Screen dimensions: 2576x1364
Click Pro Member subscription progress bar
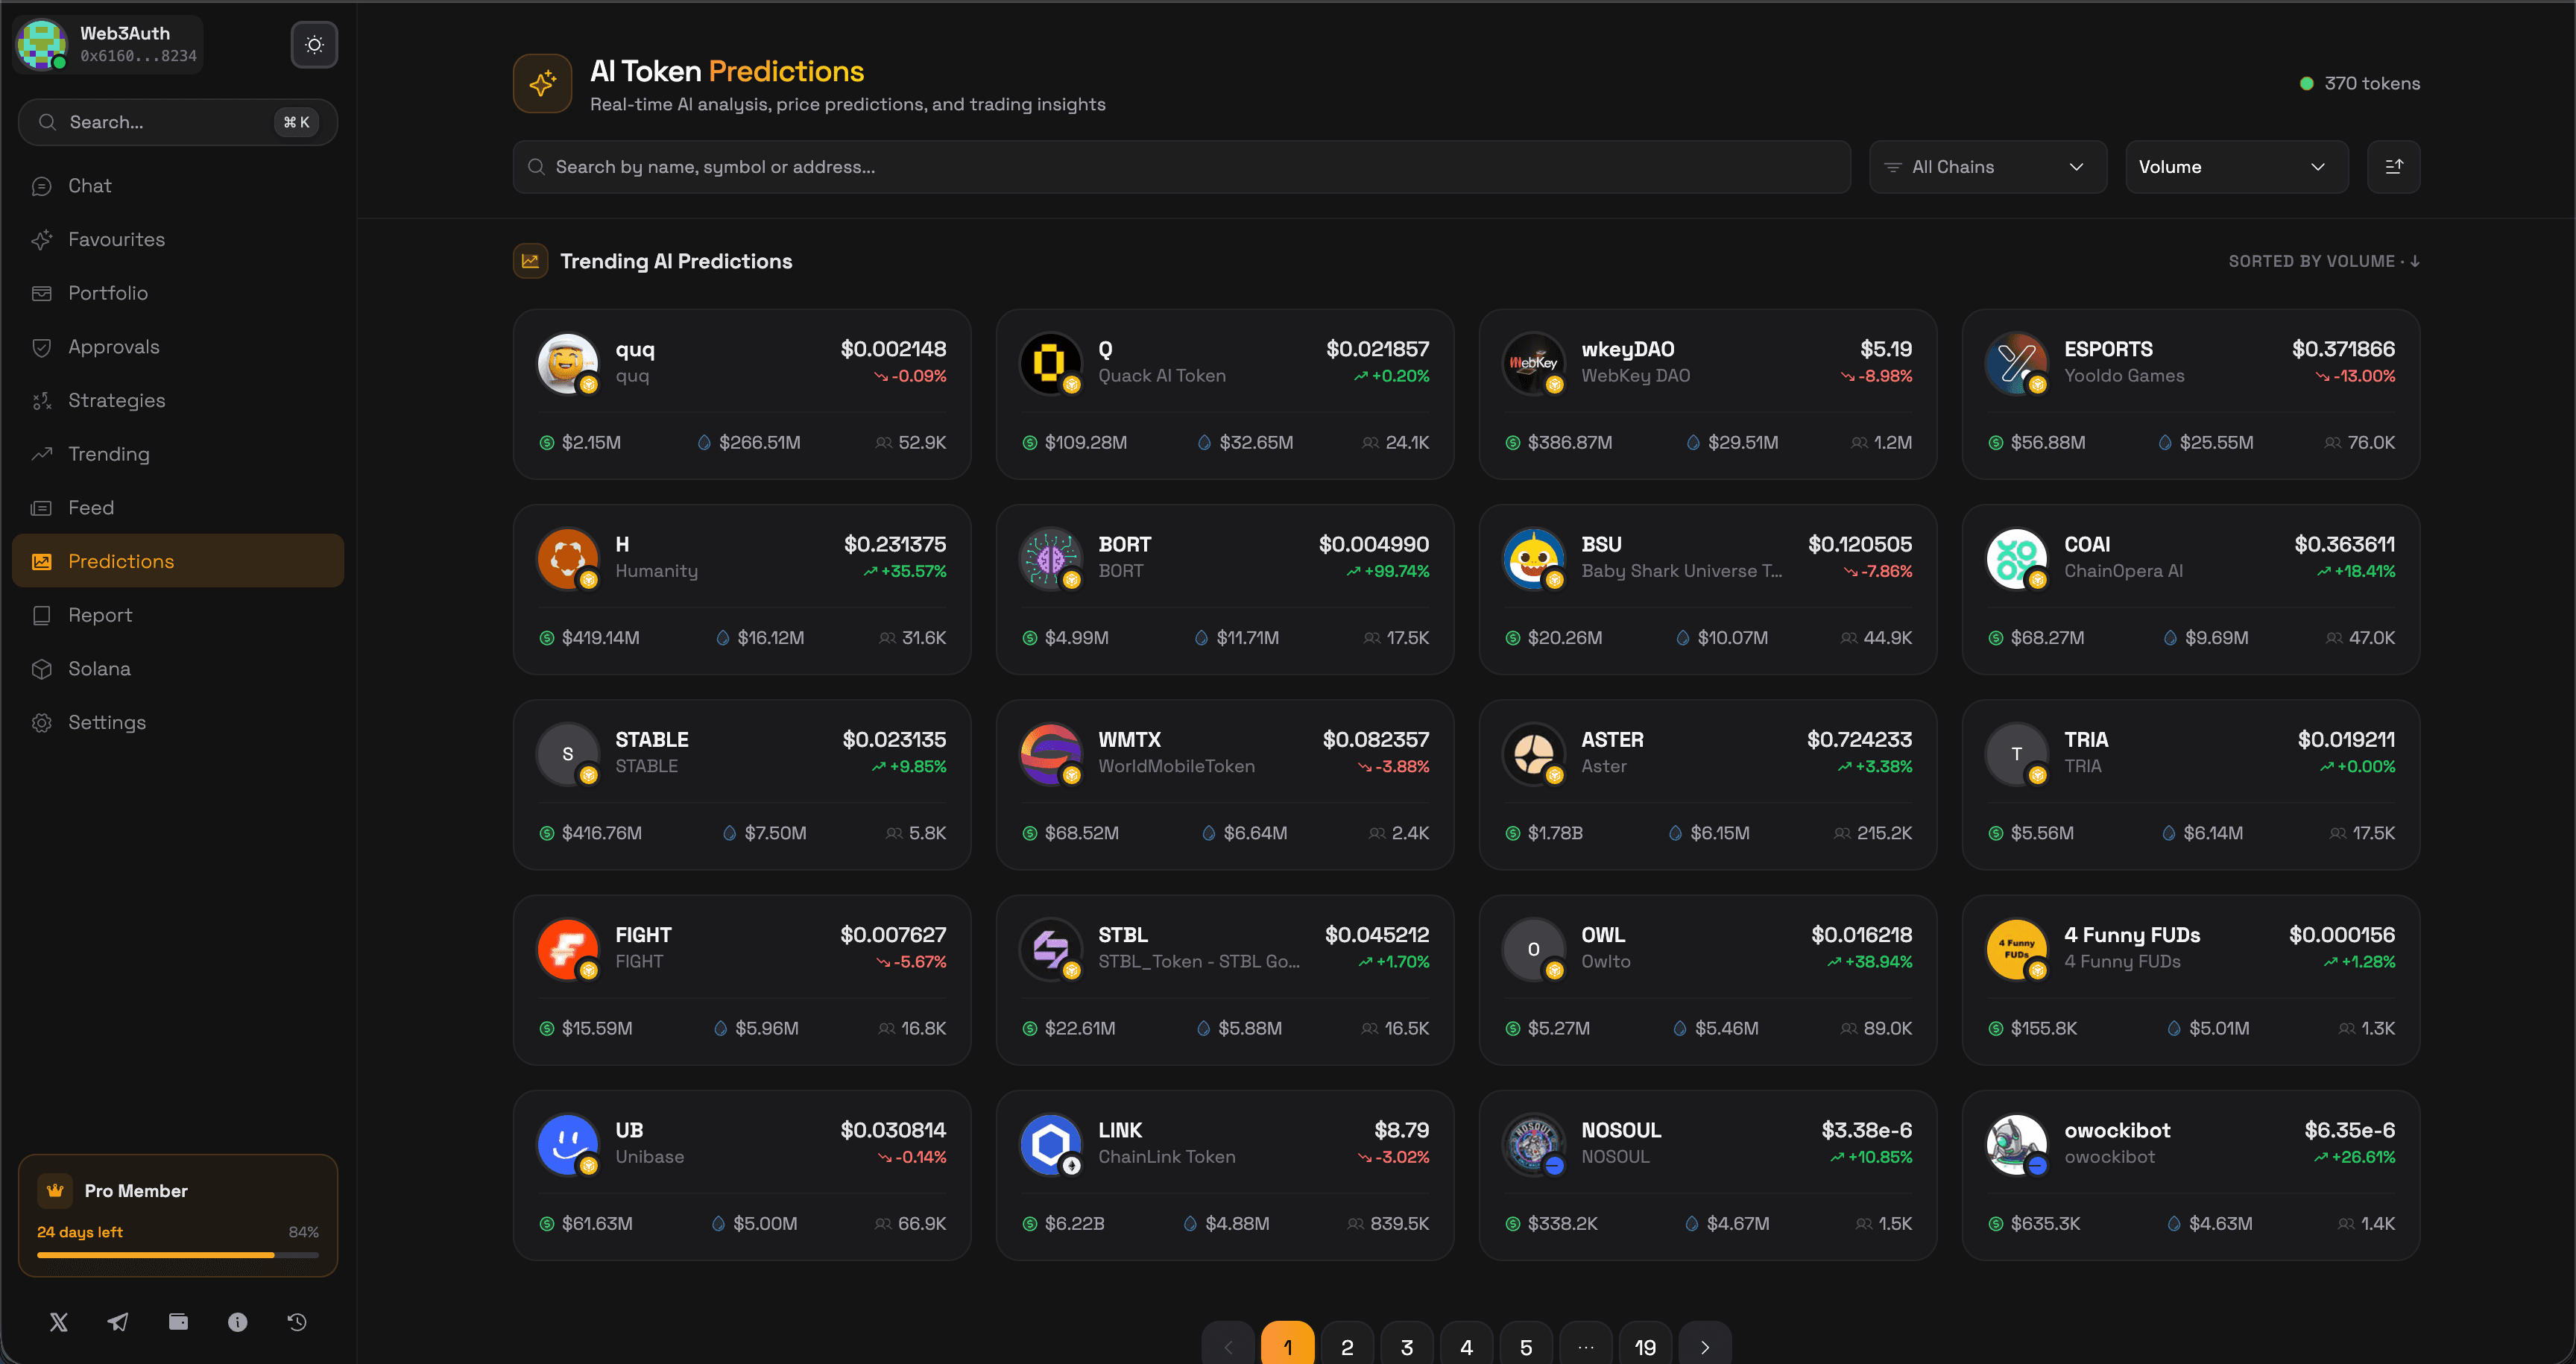(x=178, y=1255)
